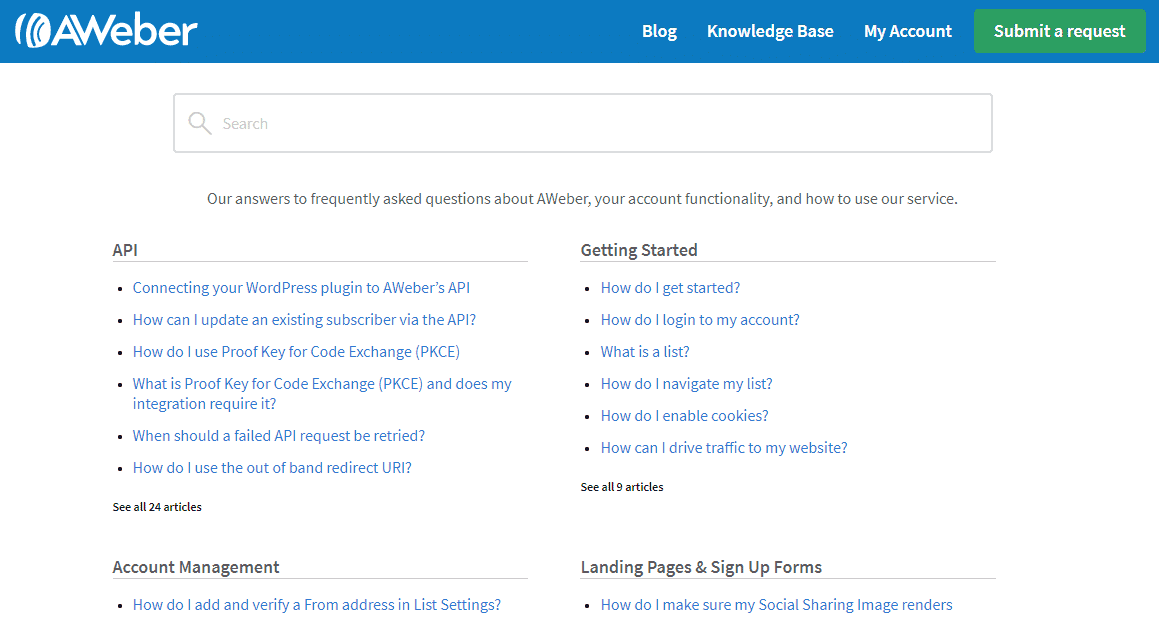
Task: Go to My Account
Action: click(907, 31)
